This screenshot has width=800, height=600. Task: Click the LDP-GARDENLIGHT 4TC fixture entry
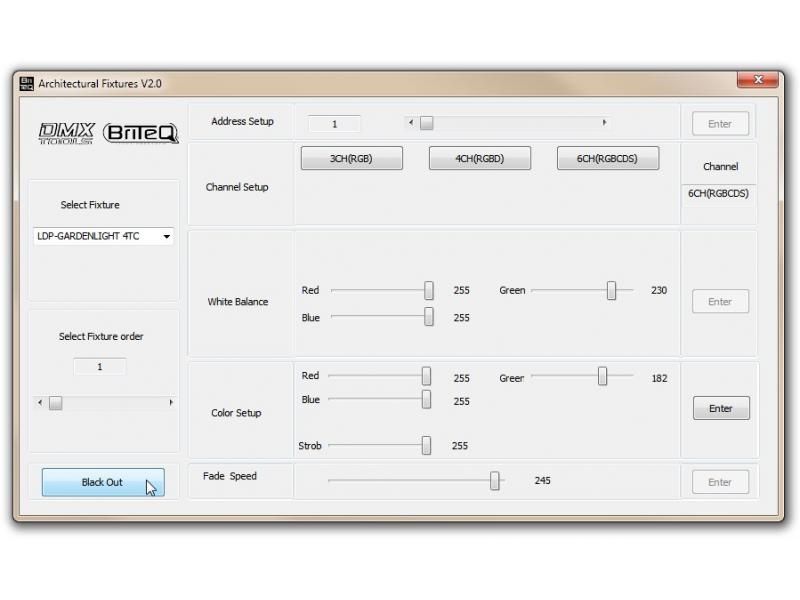tap(103, 236)
